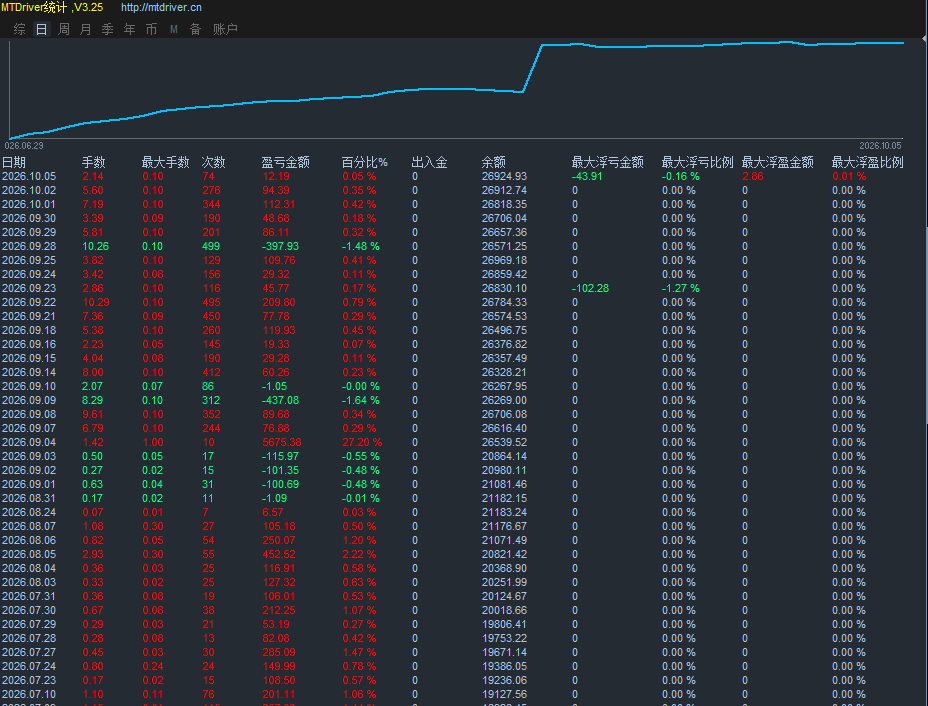Open the 币 currency tab
This screenshot has height=706, width=928.
[x=152, y=29]
